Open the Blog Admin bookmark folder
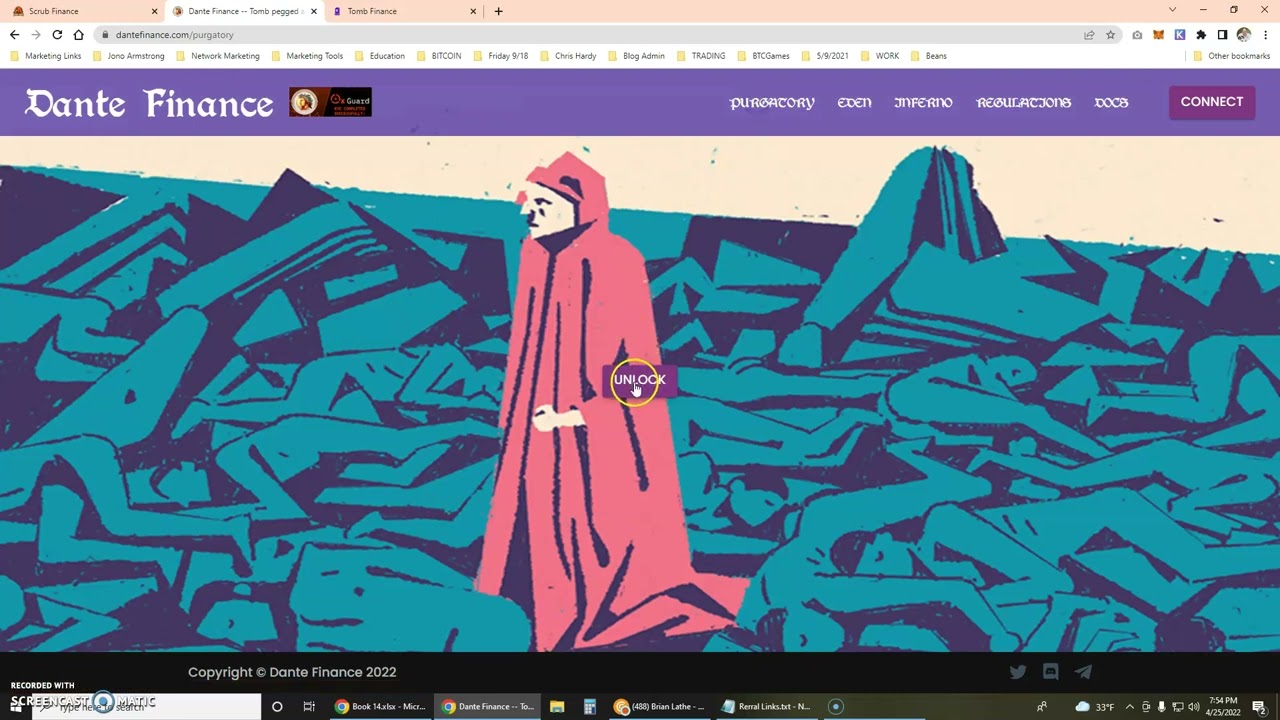Screen dimensions: 1280x720 tap(636, 56)
